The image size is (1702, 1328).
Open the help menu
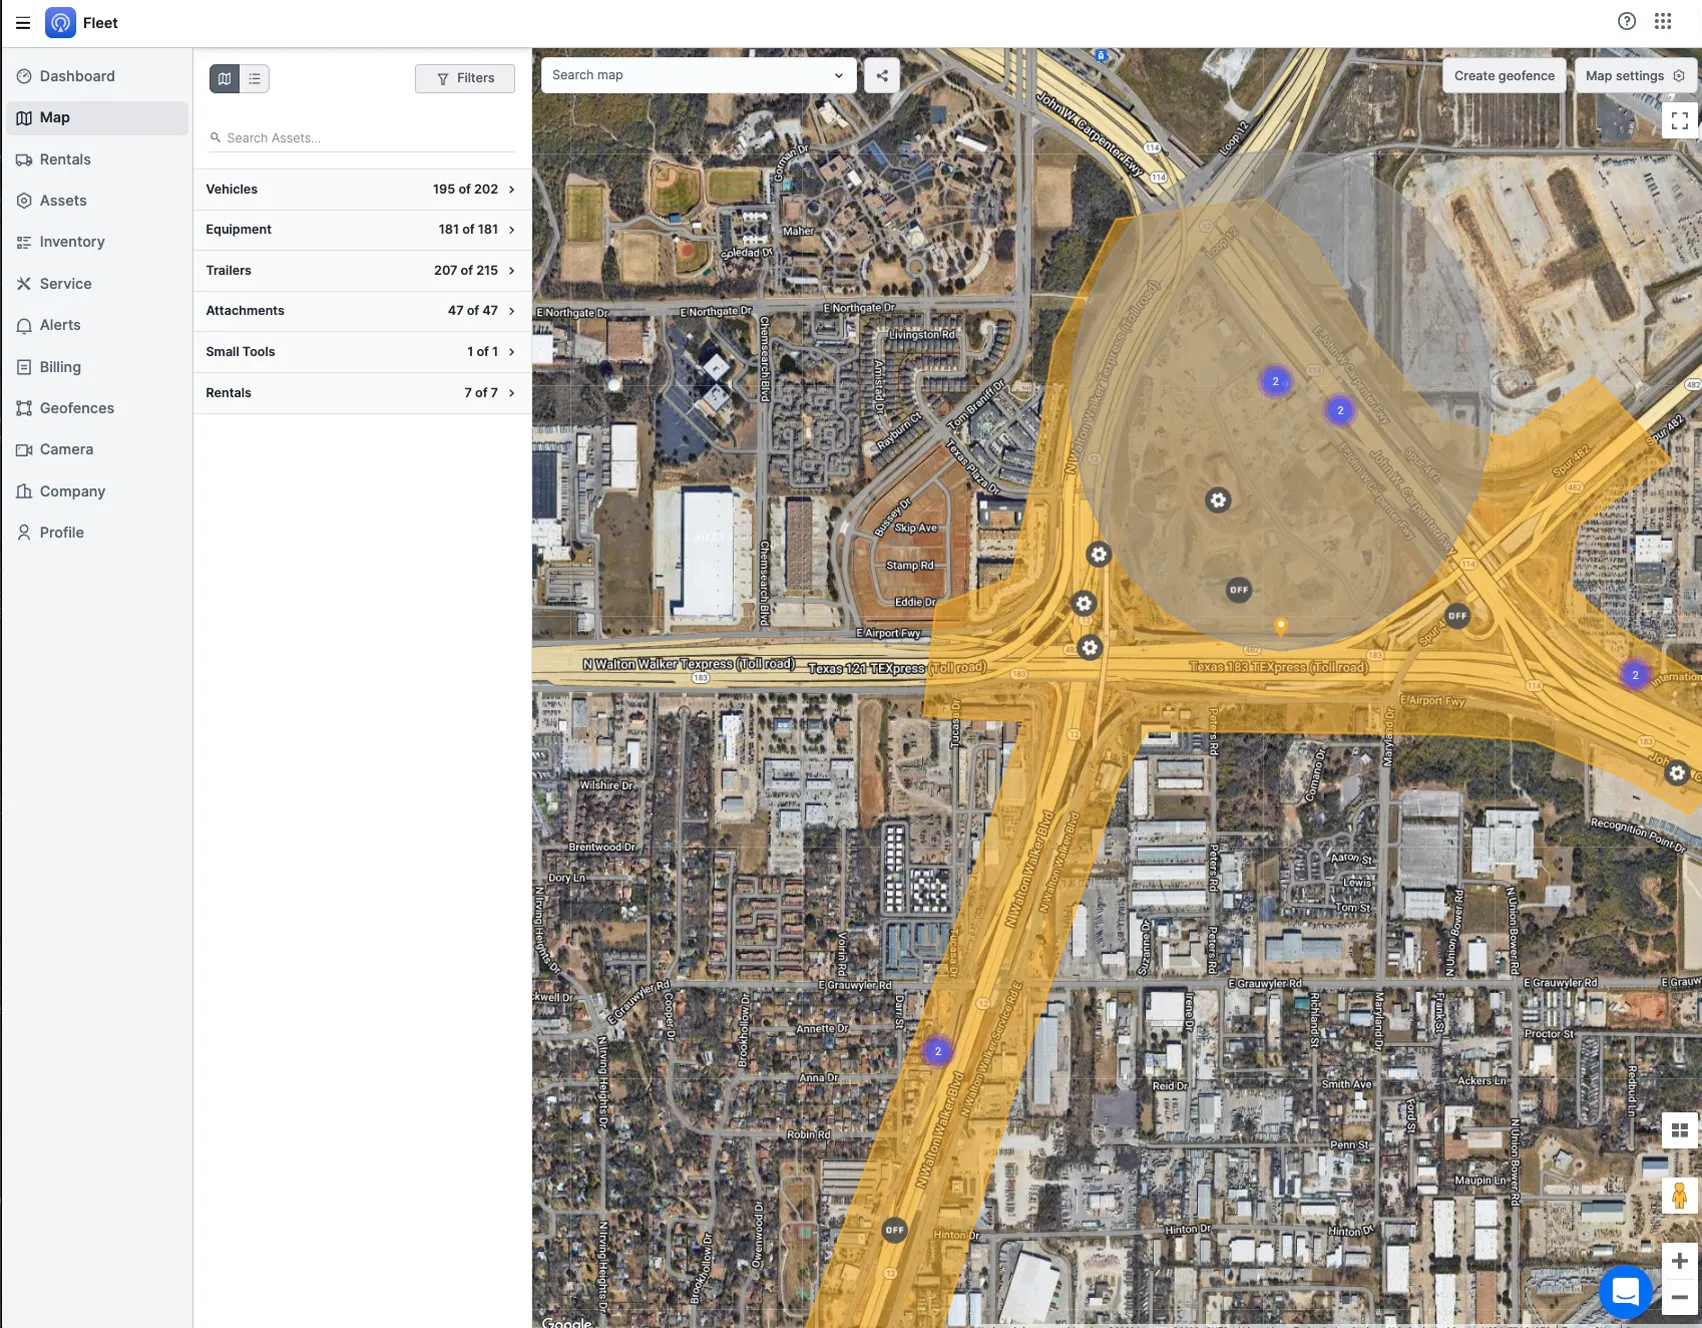[1626, 20]
